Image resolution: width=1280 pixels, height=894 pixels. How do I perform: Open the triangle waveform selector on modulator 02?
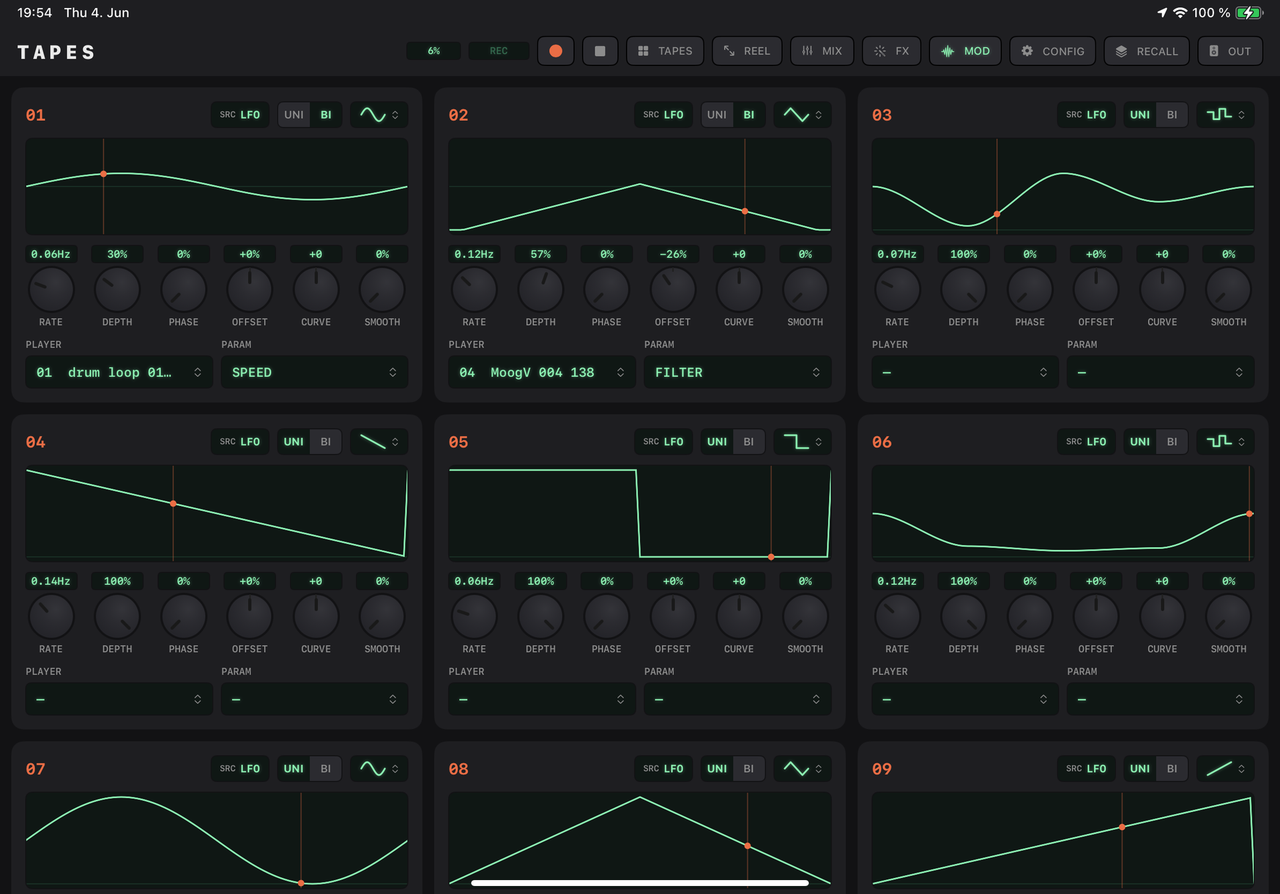click(x=802, y=115)
